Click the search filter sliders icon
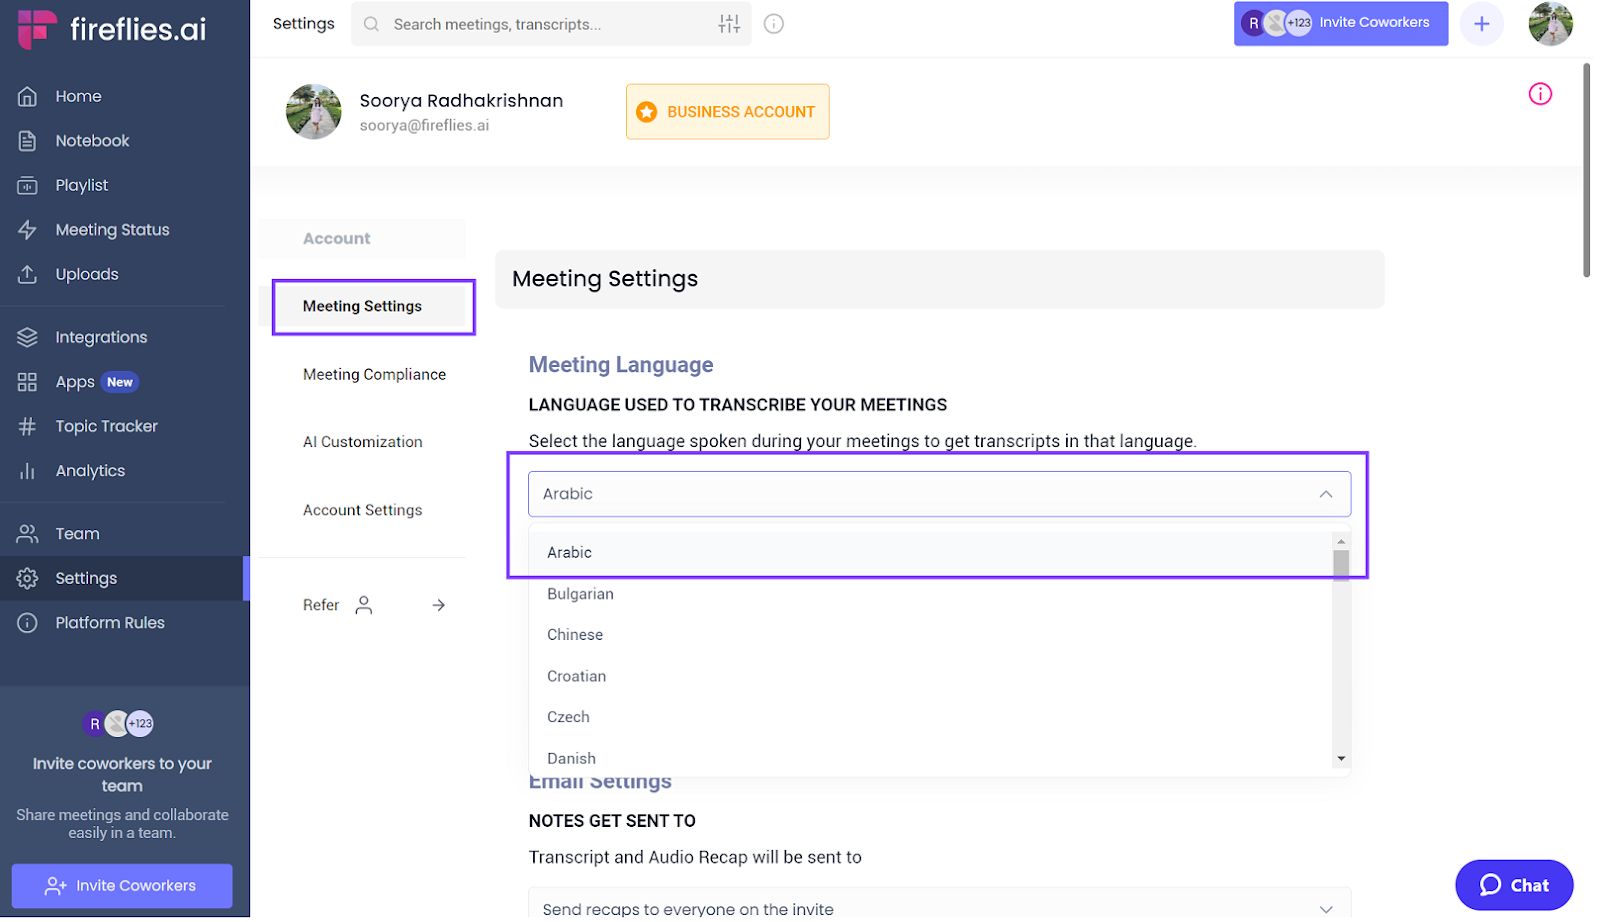Image resolution: width=1600 pixels, height=922 pixels. [729, 24]
